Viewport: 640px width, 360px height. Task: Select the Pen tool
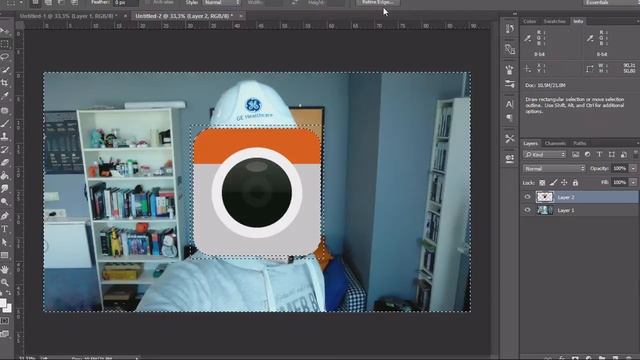point(4,216)
